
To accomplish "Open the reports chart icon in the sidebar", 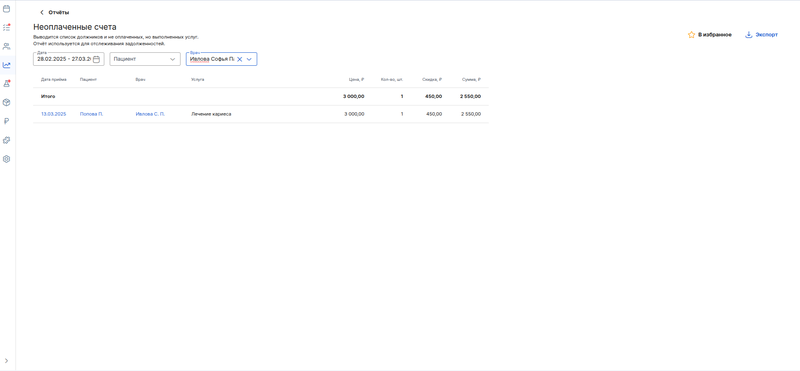I will point(7,65).
